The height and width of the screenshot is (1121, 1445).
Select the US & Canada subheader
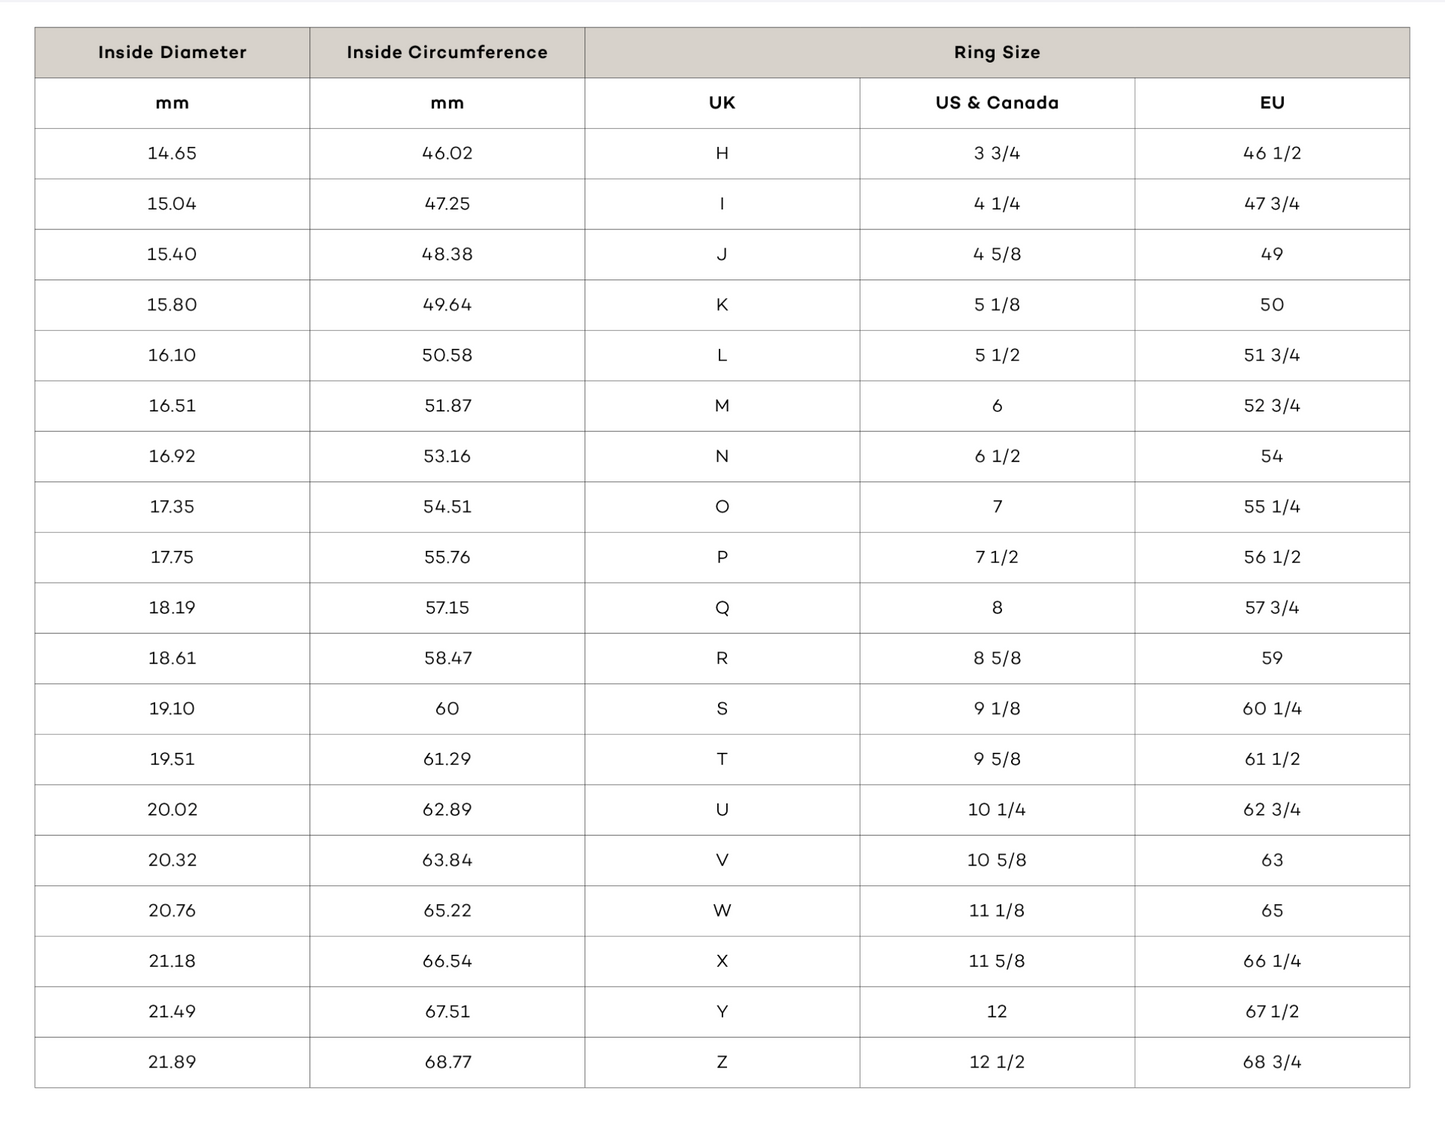coord(997,103)
